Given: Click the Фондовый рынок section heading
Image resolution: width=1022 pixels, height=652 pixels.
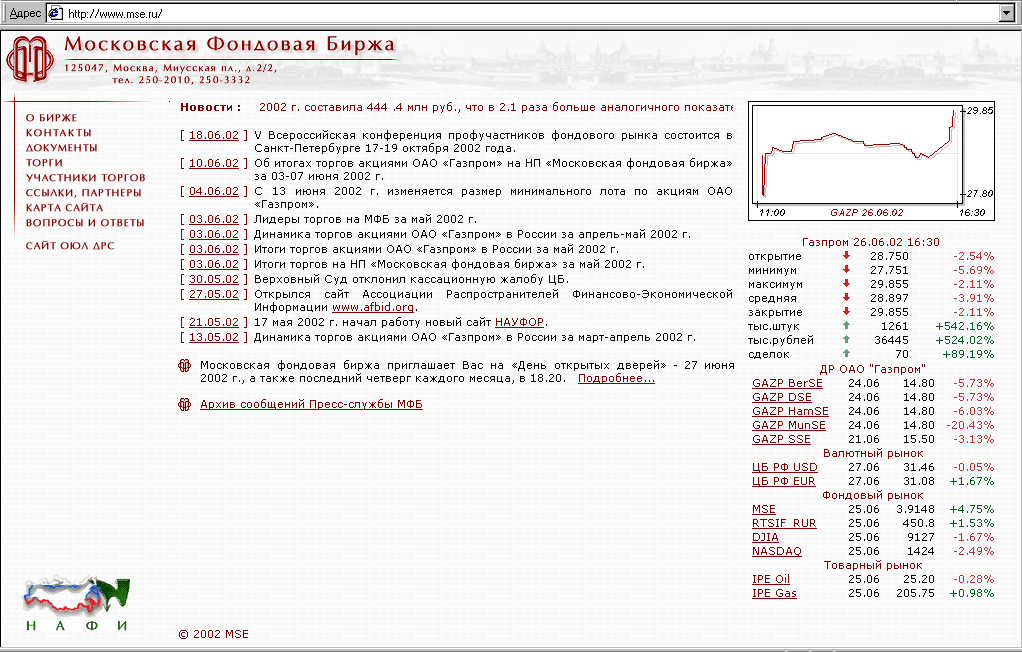Looking at the screenshot, I should pyautogui.click(x=872, y=496).
